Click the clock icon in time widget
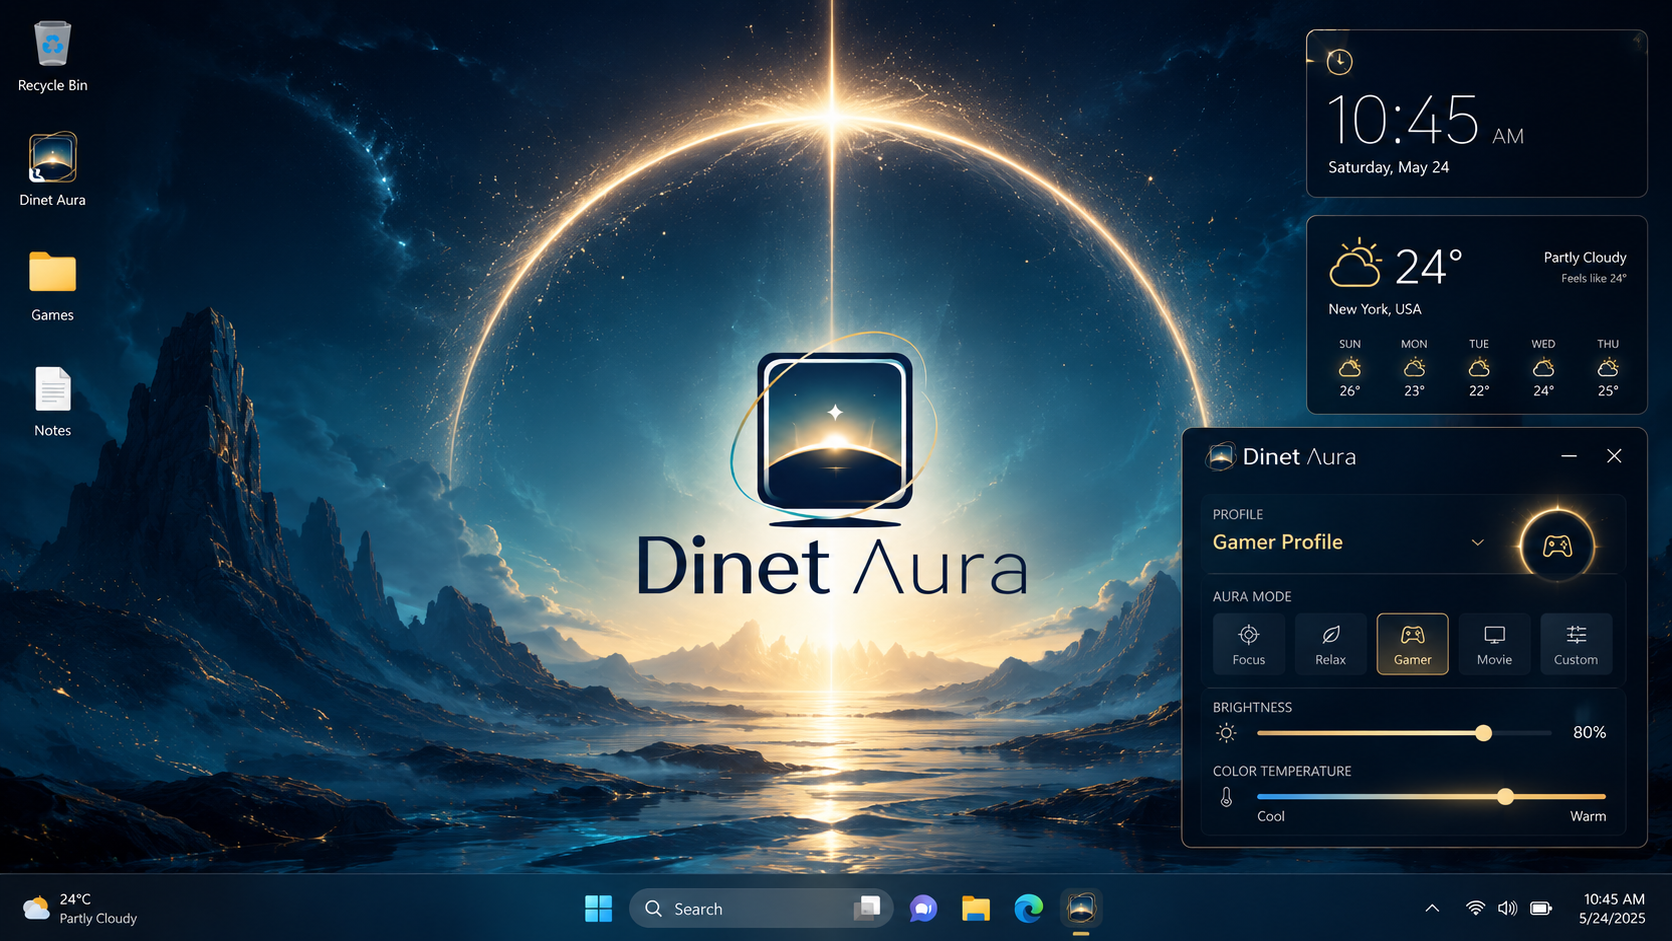 point(1339,62)
